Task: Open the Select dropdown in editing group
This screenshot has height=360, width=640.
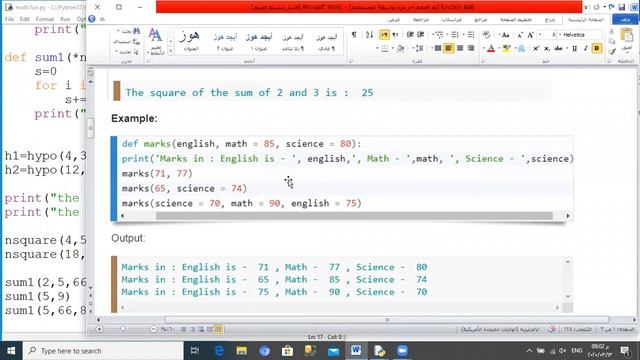Action: pyautogui.click(x=127, y=52)
